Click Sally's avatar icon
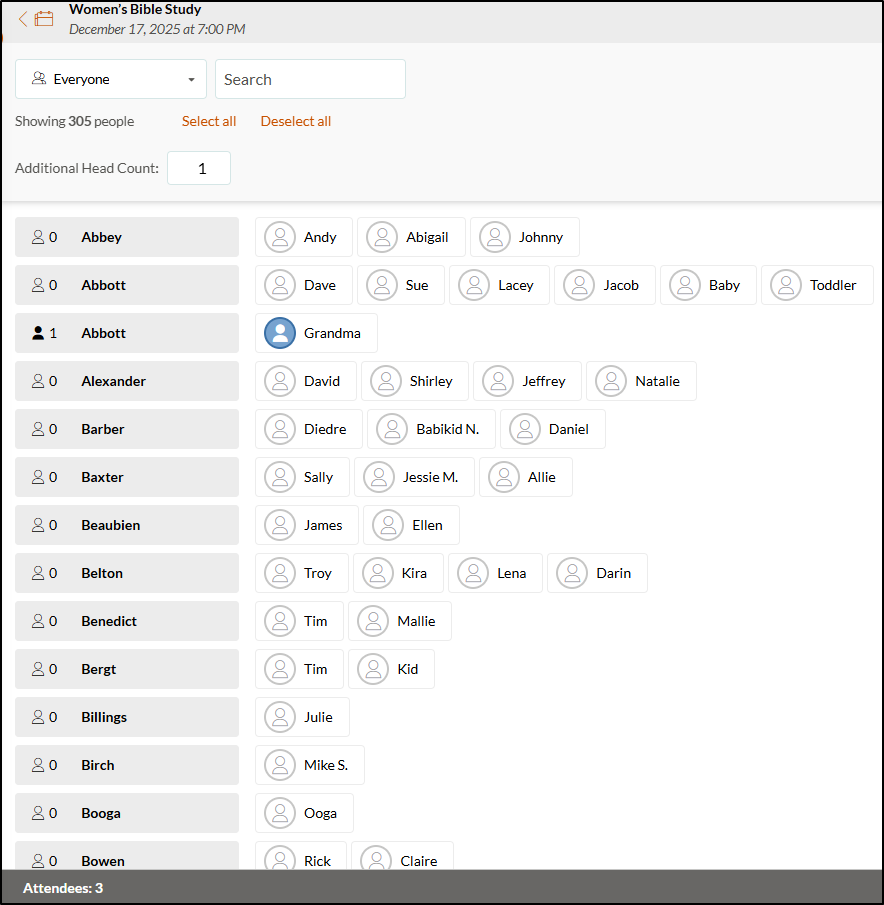The height and width of the screenshot is (905, 884). [280, 477]
